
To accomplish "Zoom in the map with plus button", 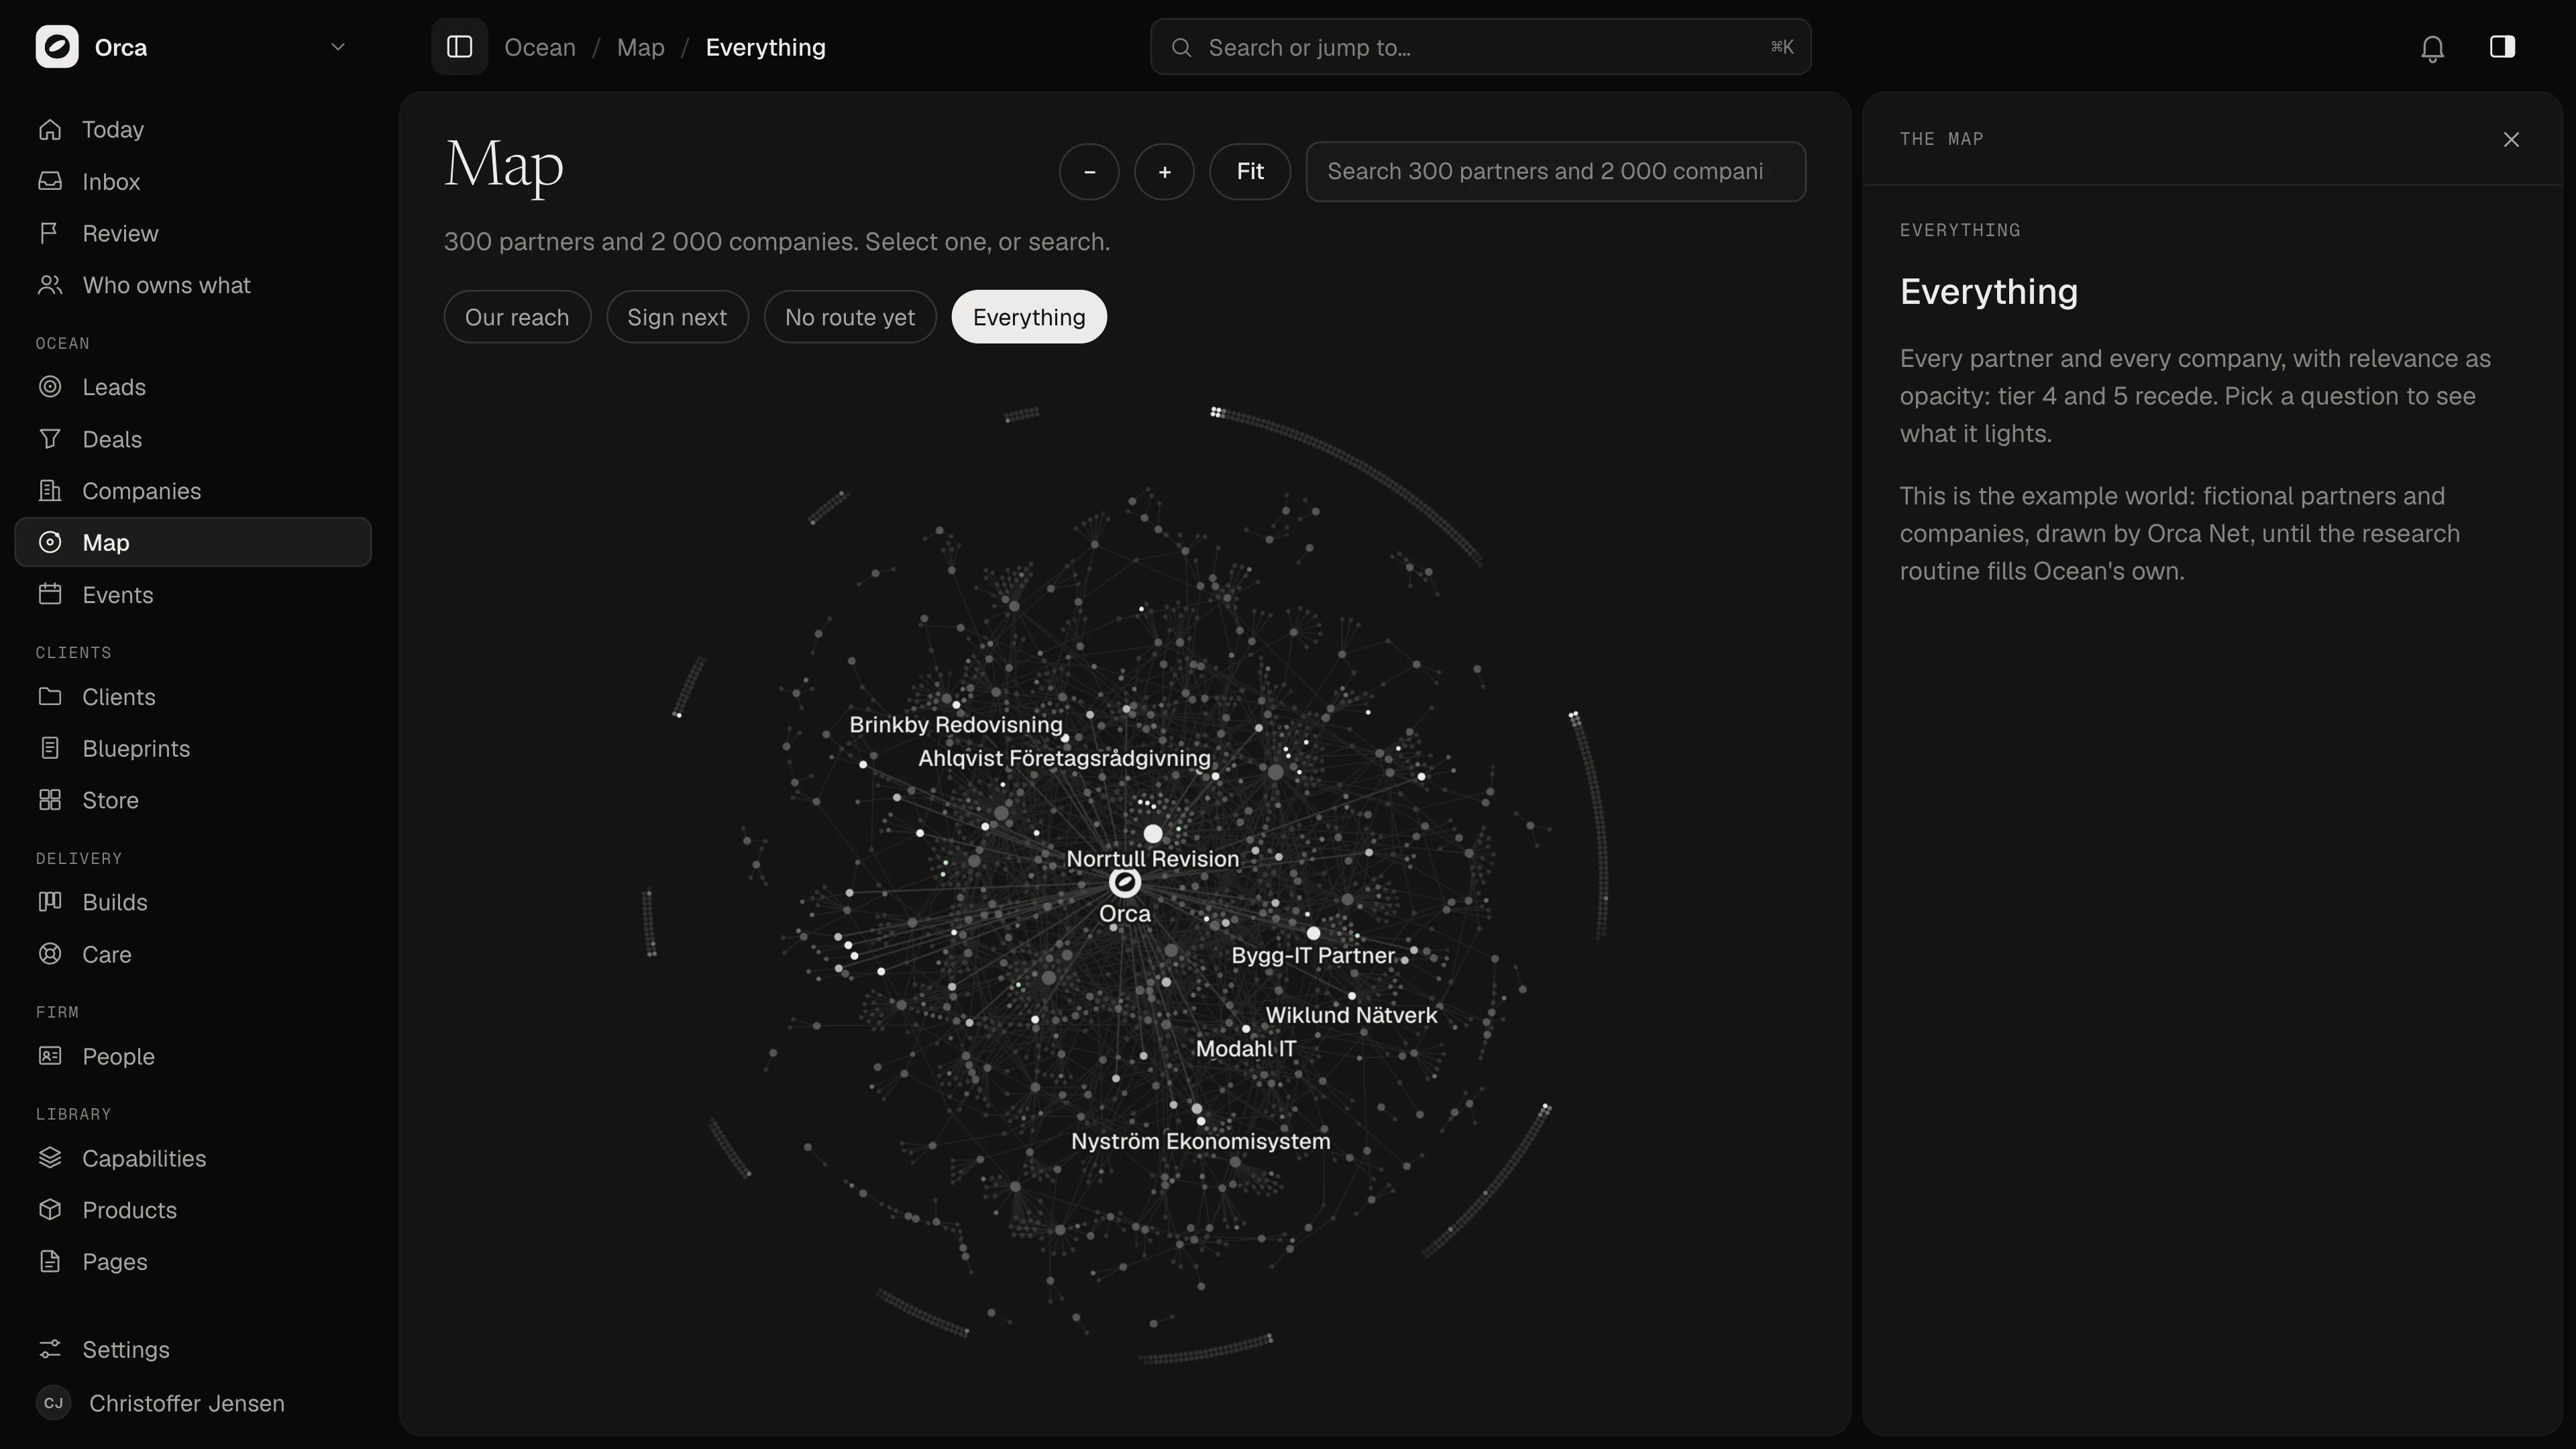I will tap(1164, 172).
